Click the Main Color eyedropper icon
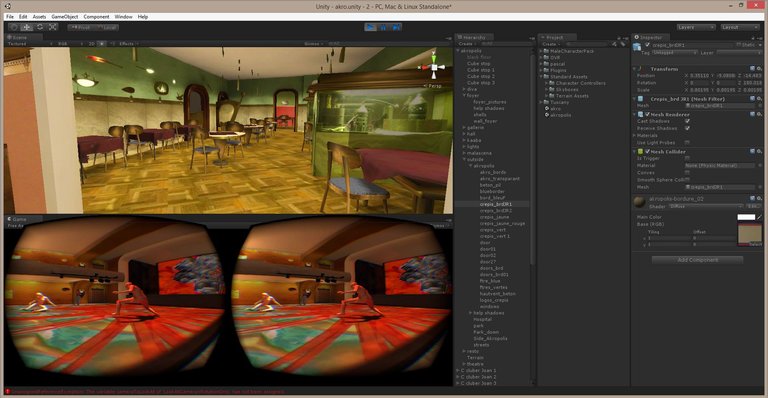The width and height of the screenshot is (768, 398). click(760, 217)
